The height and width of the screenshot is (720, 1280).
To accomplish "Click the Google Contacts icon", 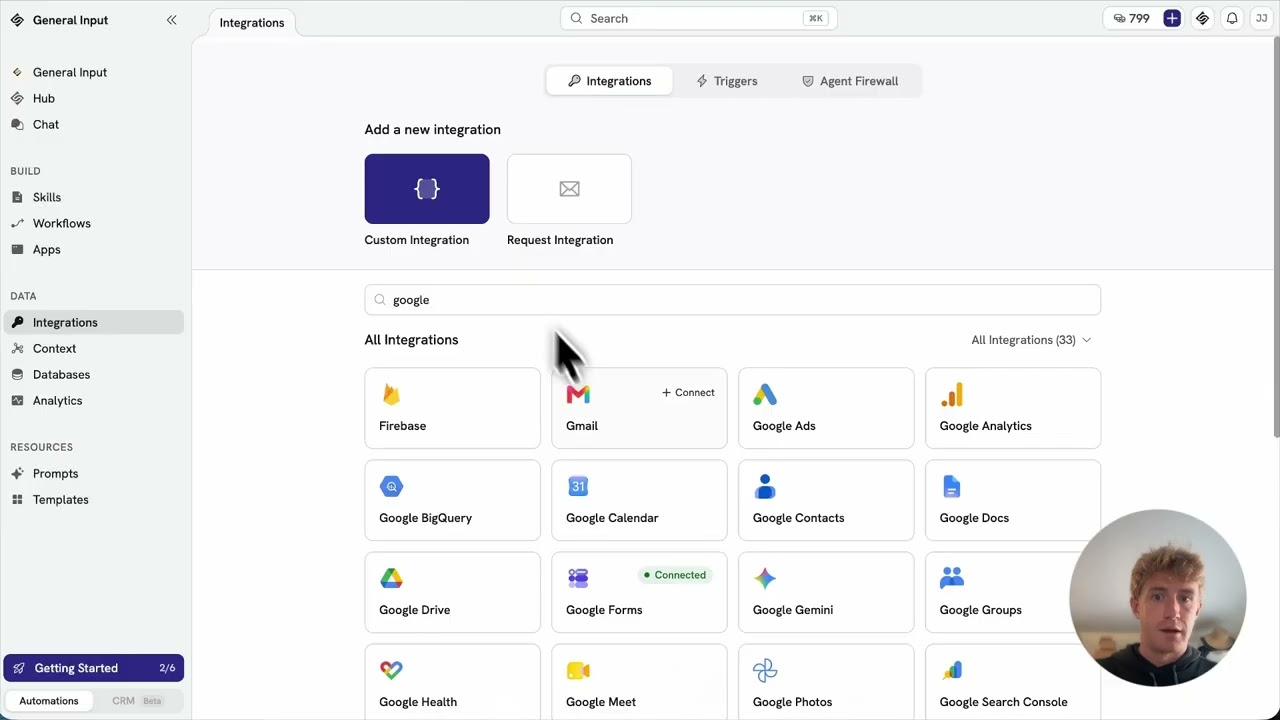I will tap(765, 486).
